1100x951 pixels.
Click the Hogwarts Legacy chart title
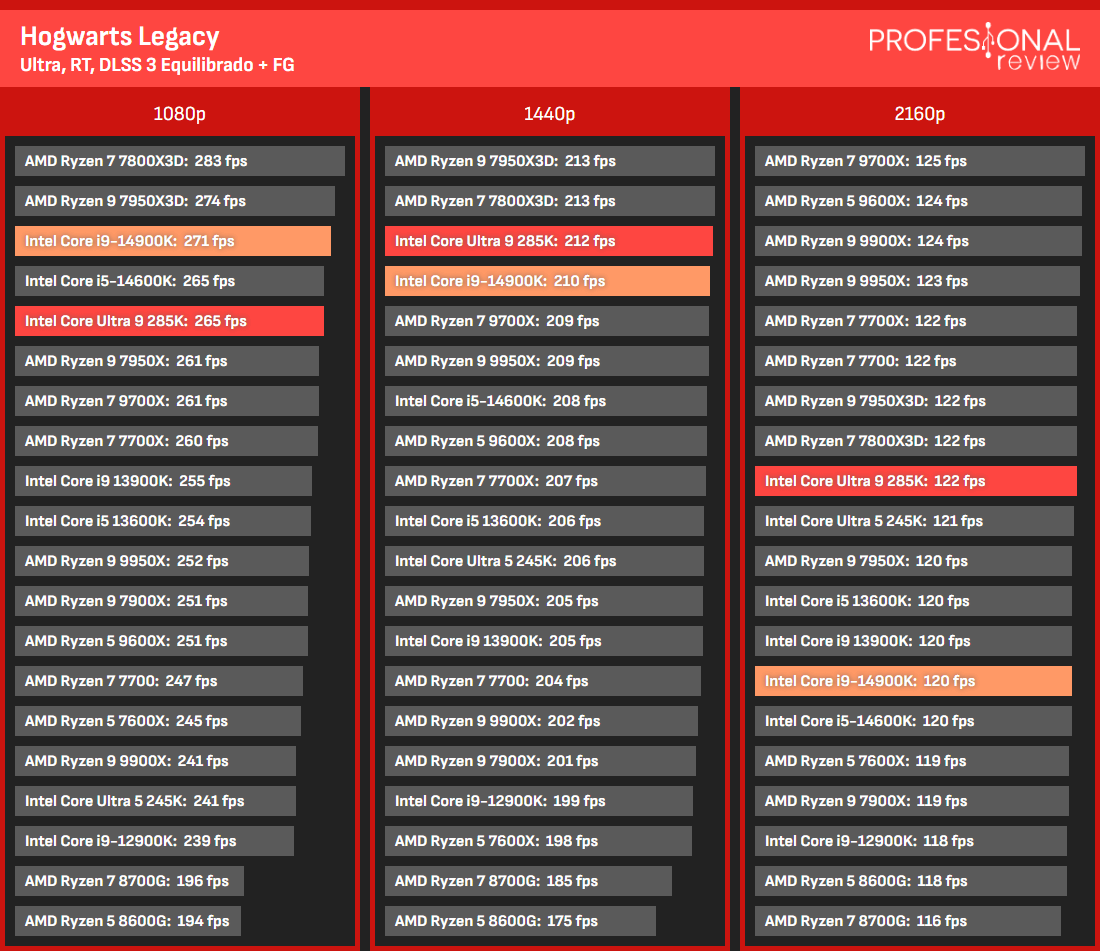(120, 36)
